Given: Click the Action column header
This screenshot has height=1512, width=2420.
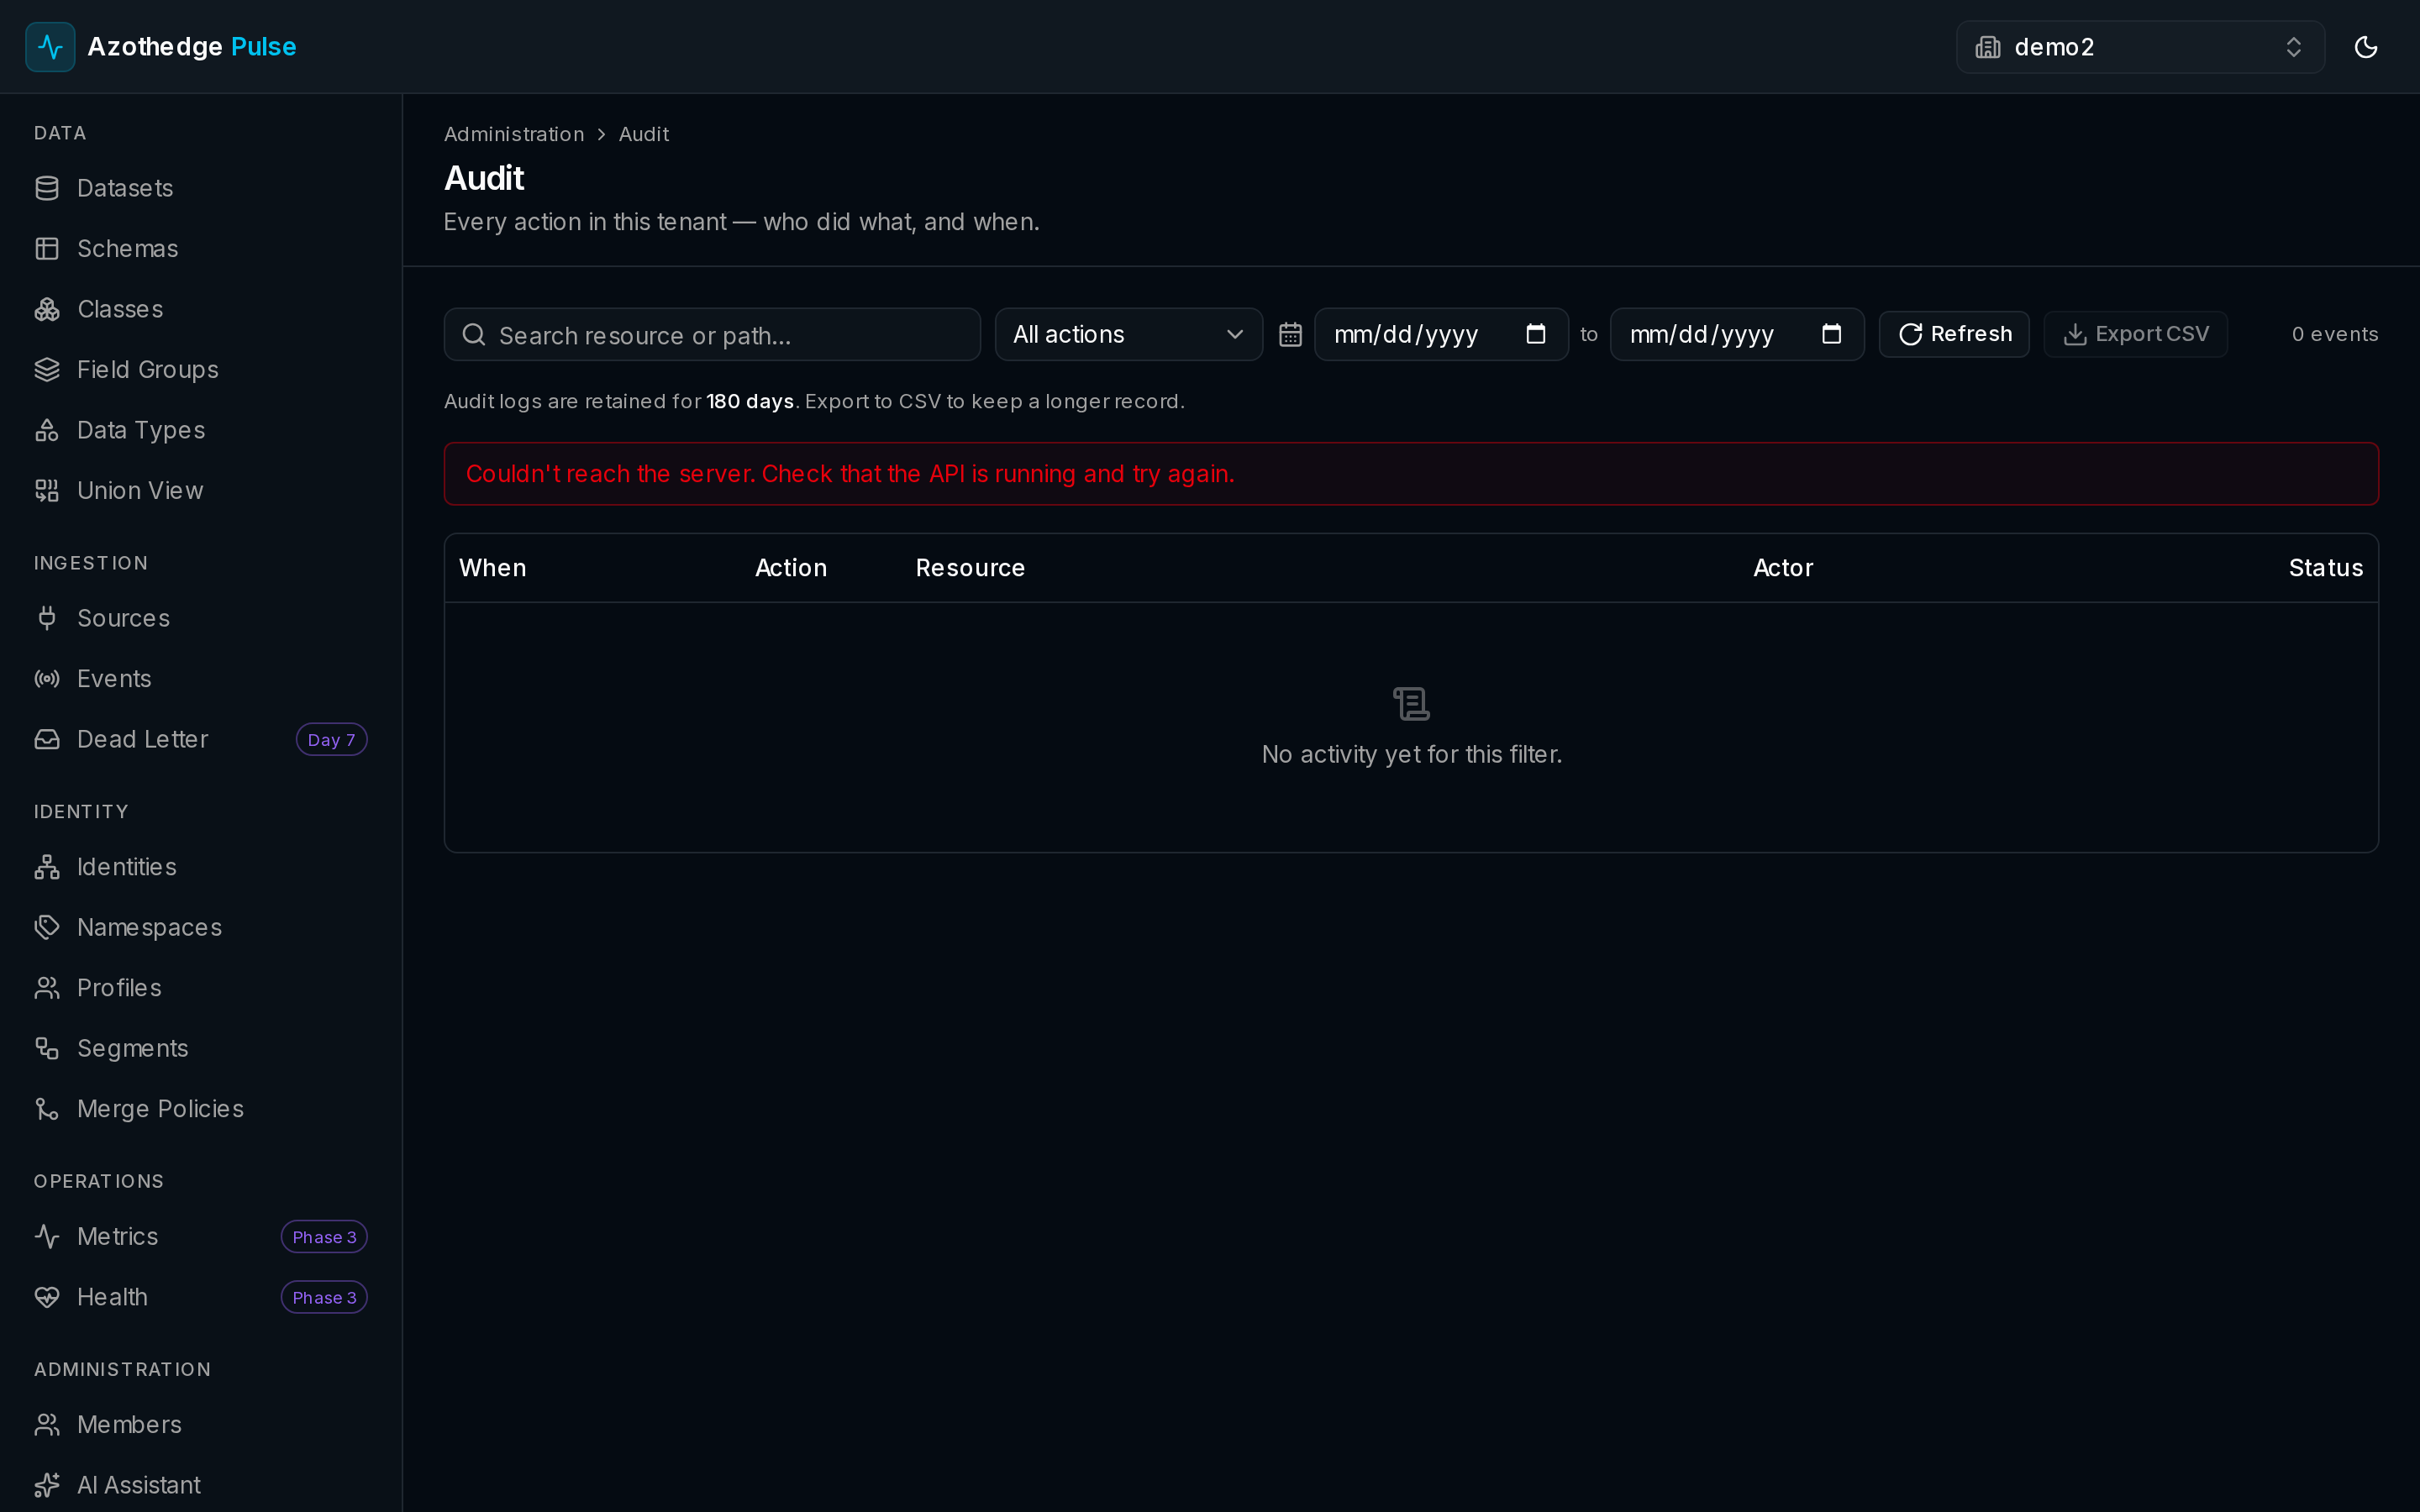Looking at the screenshot, I should coord(791,568).
